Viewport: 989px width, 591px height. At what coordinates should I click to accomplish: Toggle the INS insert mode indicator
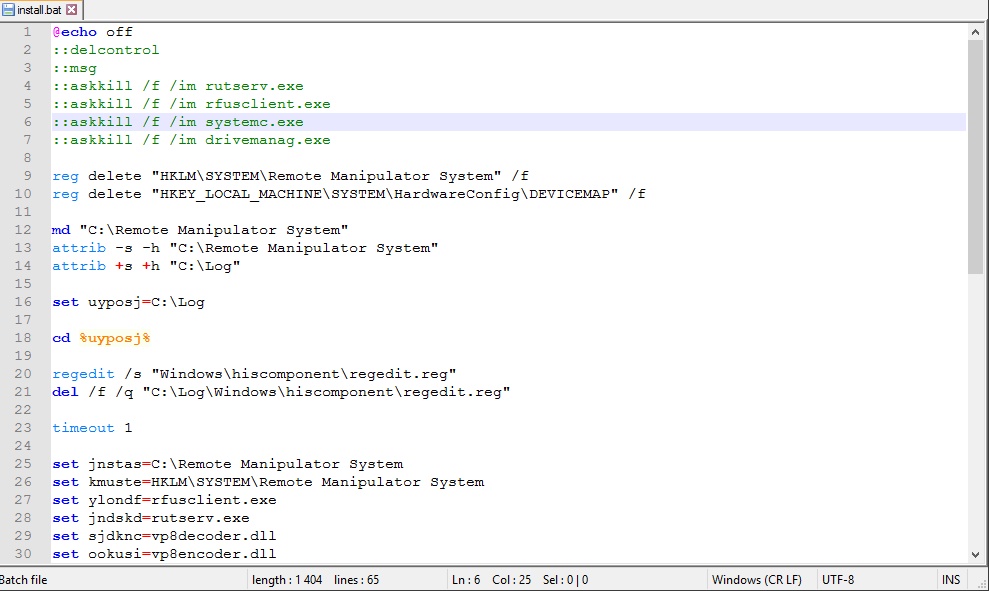[x=950, y=579]
